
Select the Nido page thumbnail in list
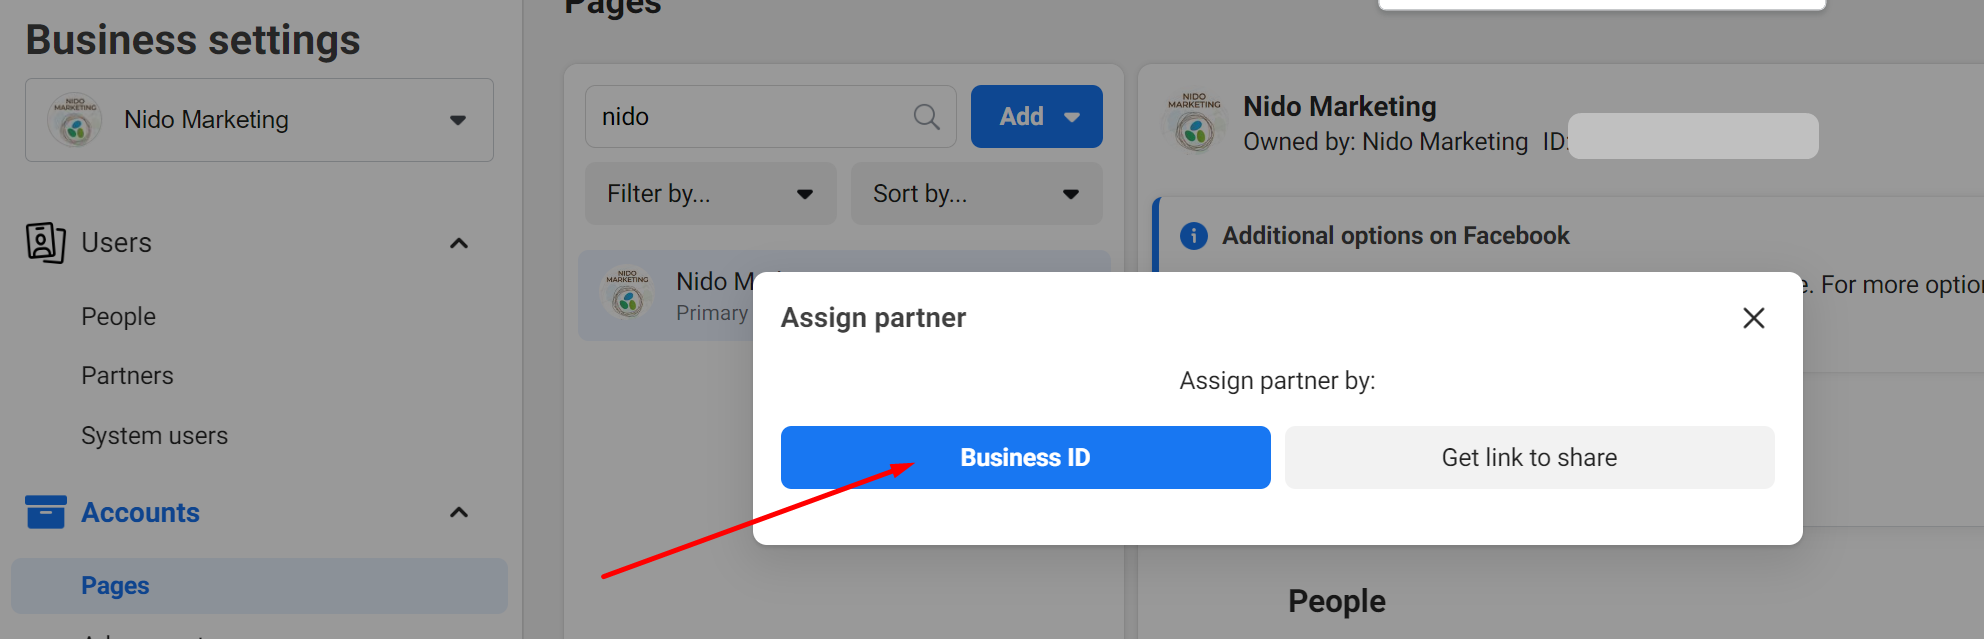(x=628, y=294)
